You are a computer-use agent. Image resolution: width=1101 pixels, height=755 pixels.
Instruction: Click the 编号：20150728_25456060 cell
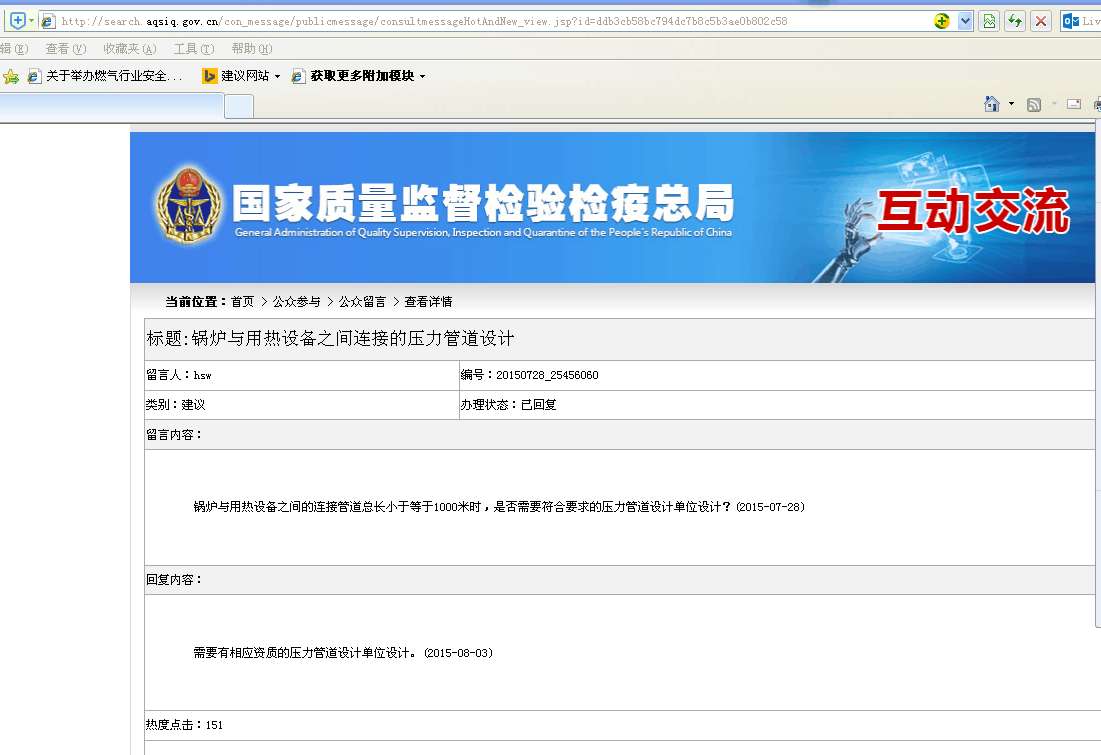[x=777, y=375]
